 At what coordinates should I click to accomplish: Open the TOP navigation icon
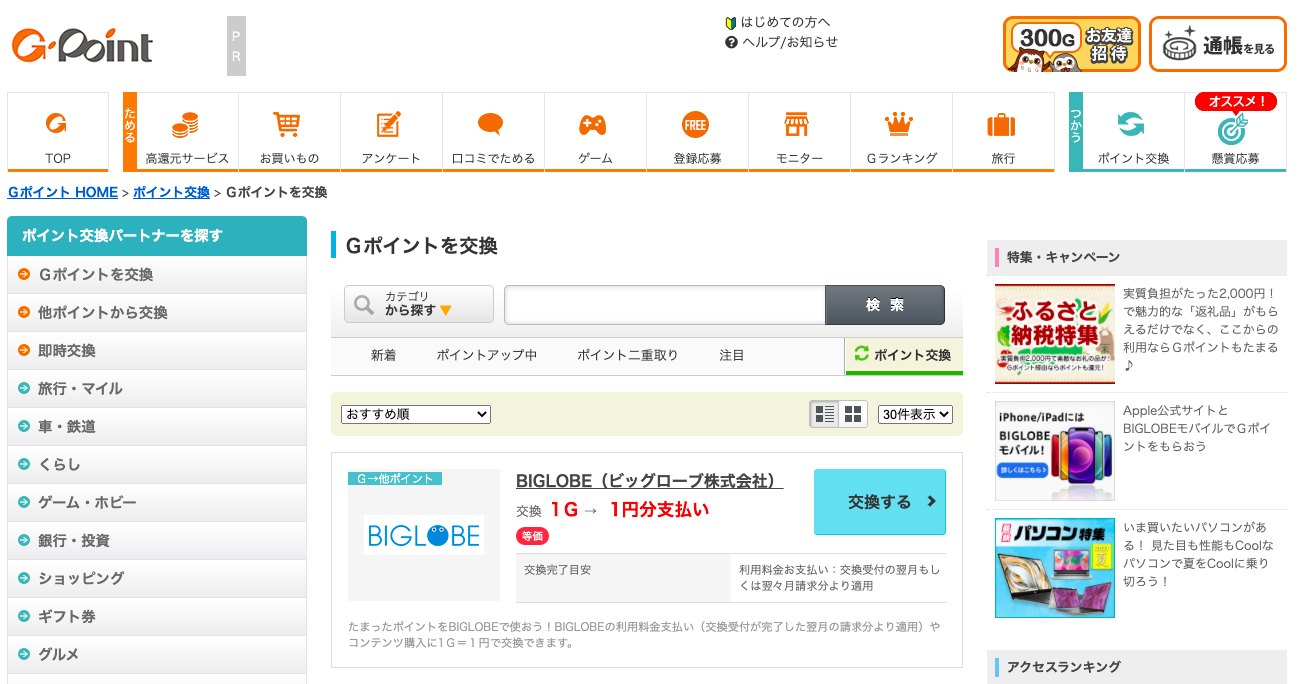click(x=57, y=125)
